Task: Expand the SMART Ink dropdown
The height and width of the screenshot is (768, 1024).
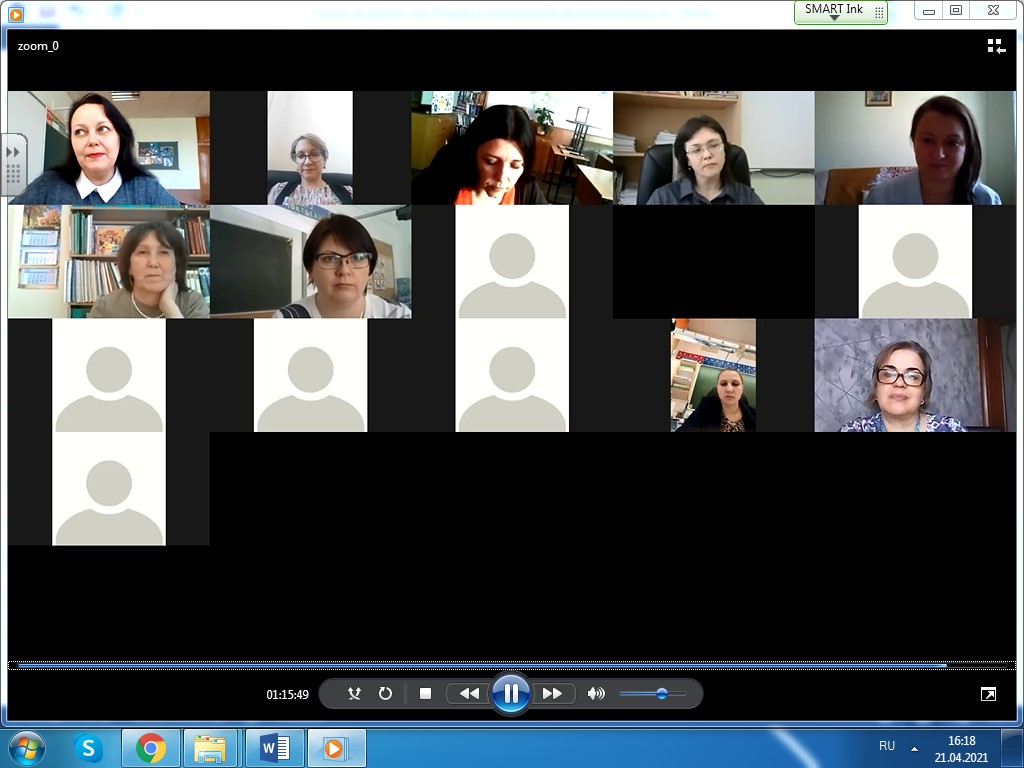Action: pyautogui.click(x=834, y=17)
